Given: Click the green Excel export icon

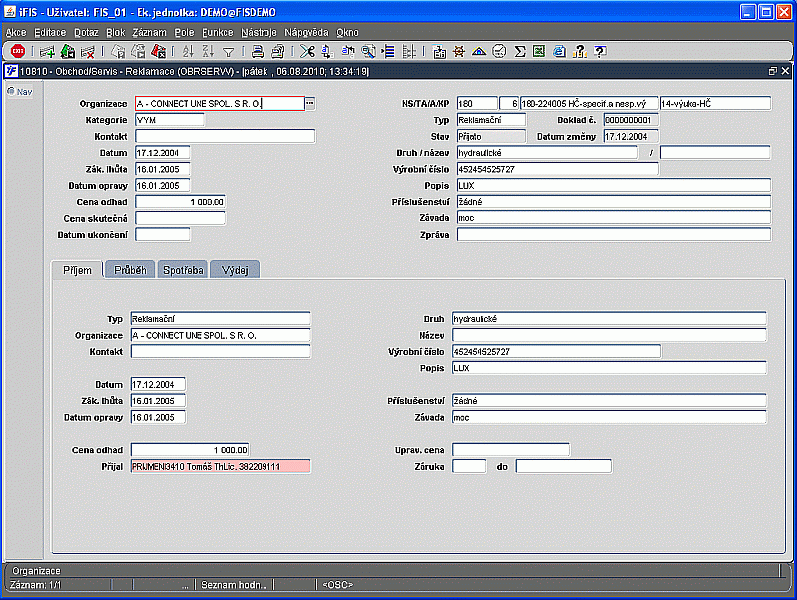Looking at the screenshot, I should 539,51.
